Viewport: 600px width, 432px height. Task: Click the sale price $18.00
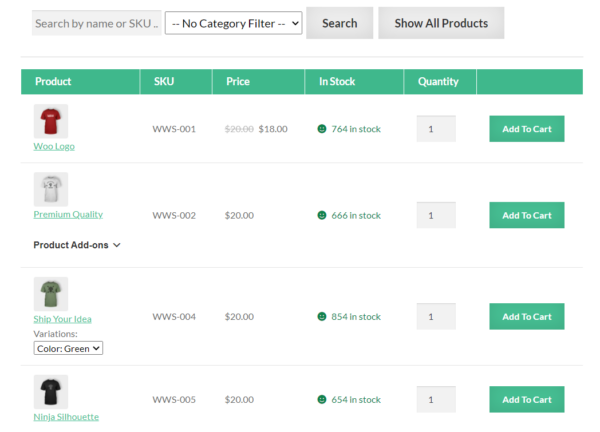click(x=273, y=129)
